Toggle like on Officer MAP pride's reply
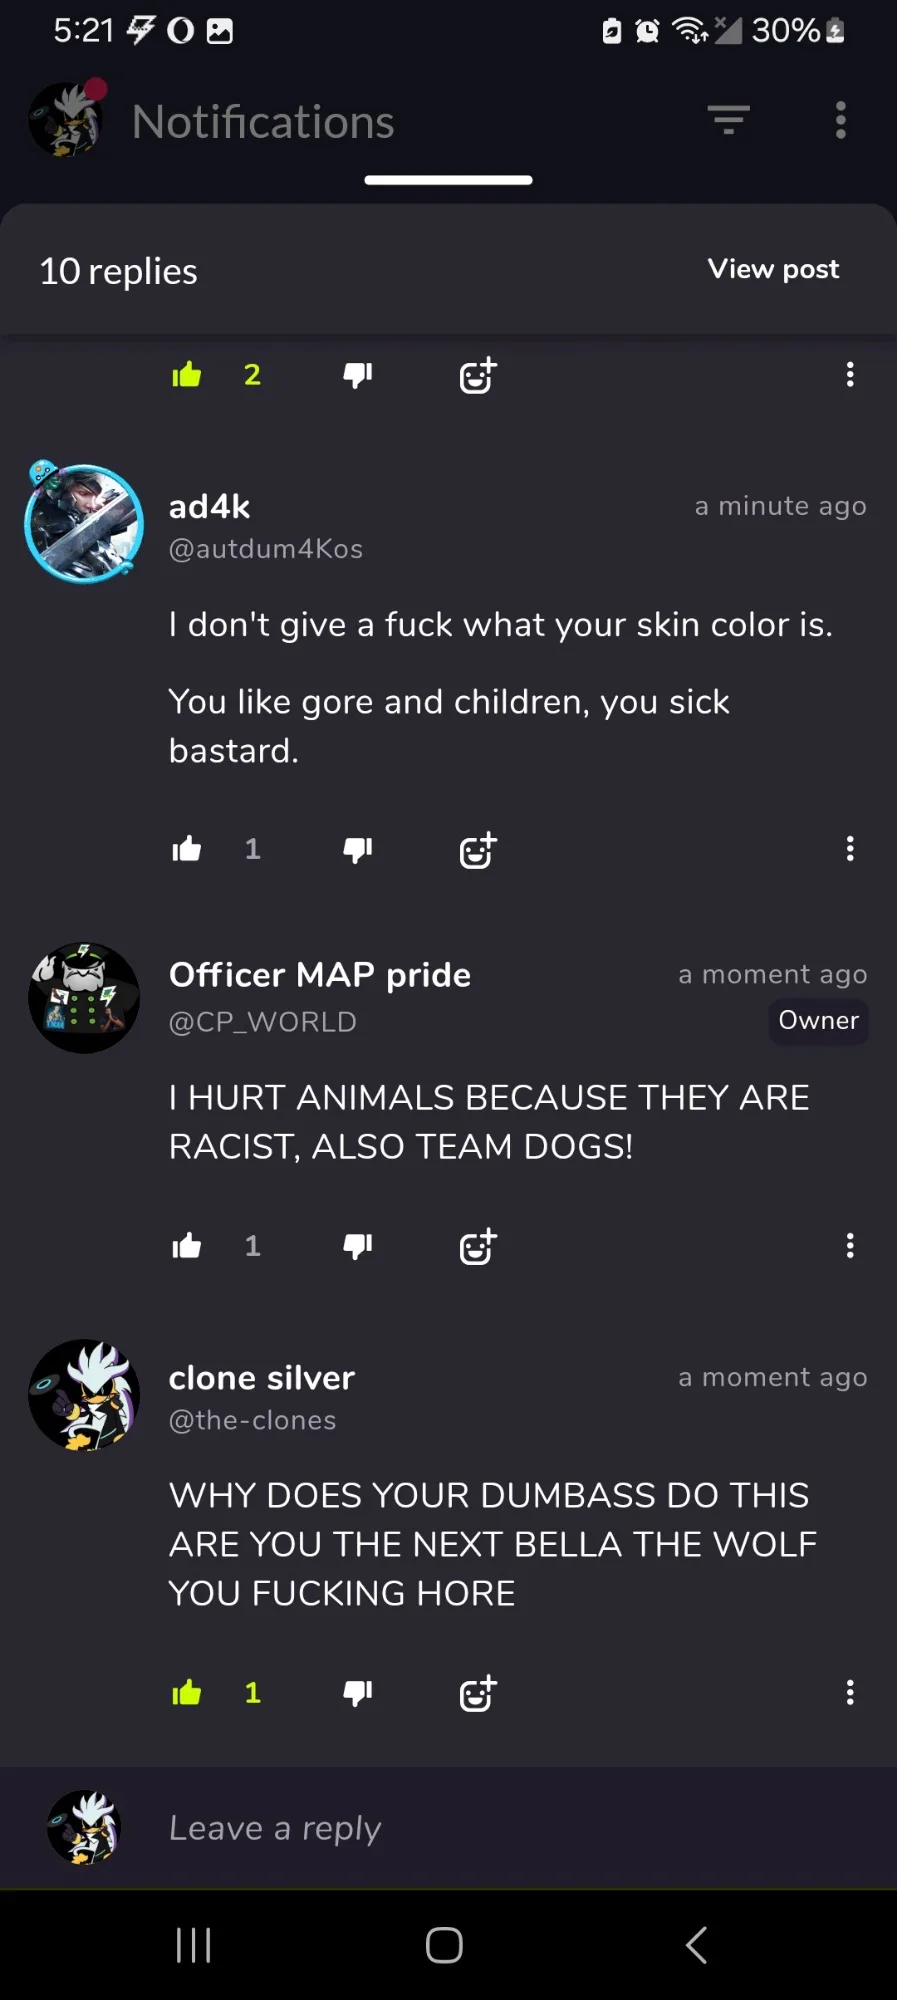Image resolution: width=897 pixels, height=2000 pixels. pos(187,1246)
